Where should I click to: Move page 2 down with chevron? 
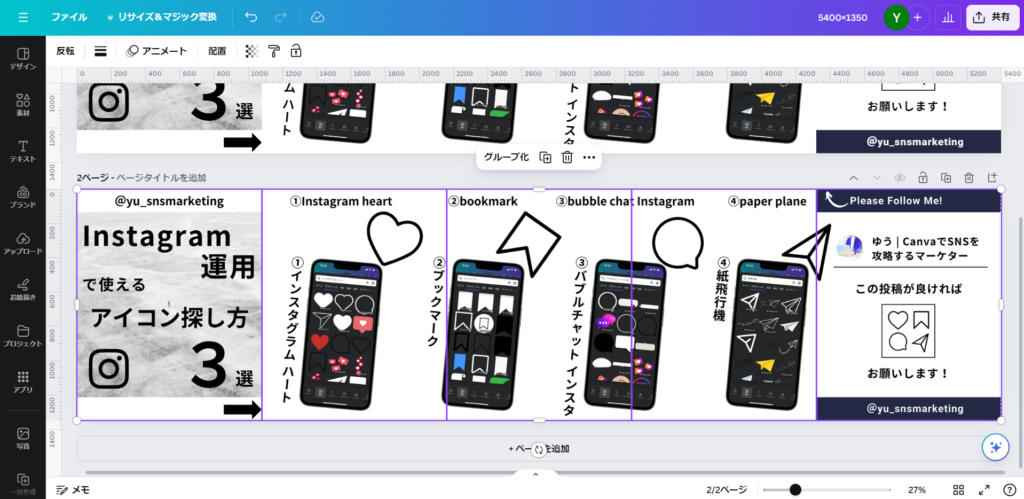tap(877, 178)
